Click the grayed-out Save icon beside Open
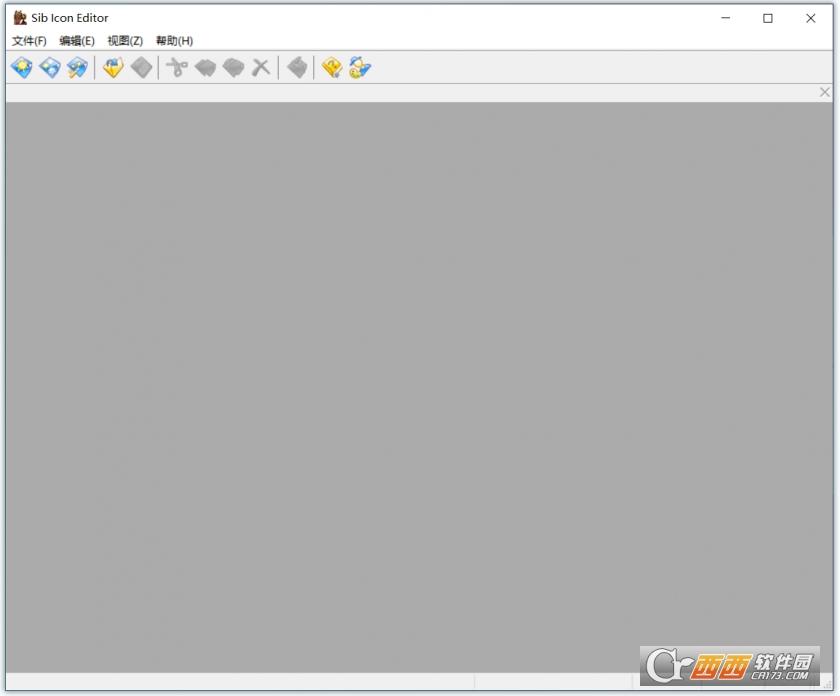This screenshot has width=840, height=696. pos(141,68)
